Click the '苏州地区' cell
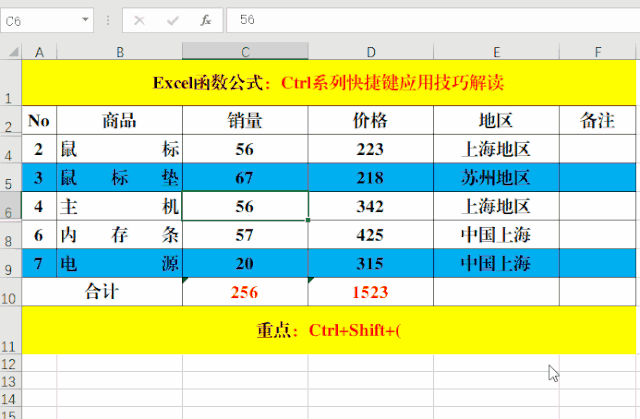640x419 pixels. tap(496, 177)
